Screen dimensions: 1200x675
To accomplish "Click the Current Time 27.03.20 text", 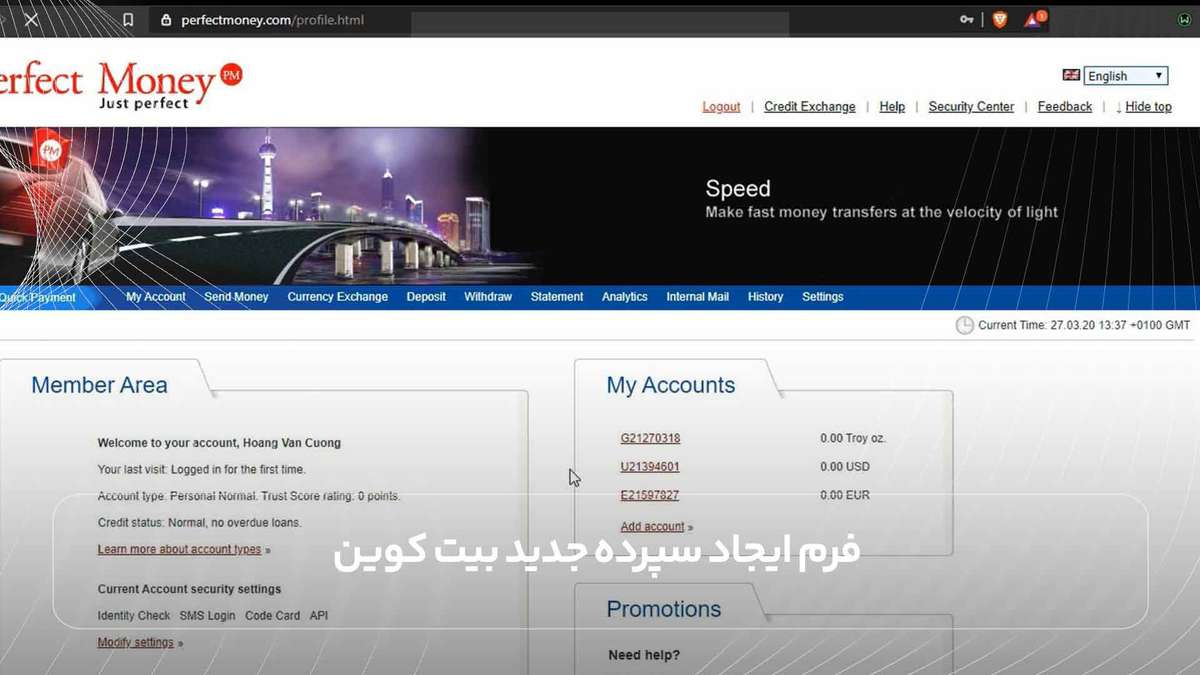I will pyautogui.click(x=1084, y=325).
